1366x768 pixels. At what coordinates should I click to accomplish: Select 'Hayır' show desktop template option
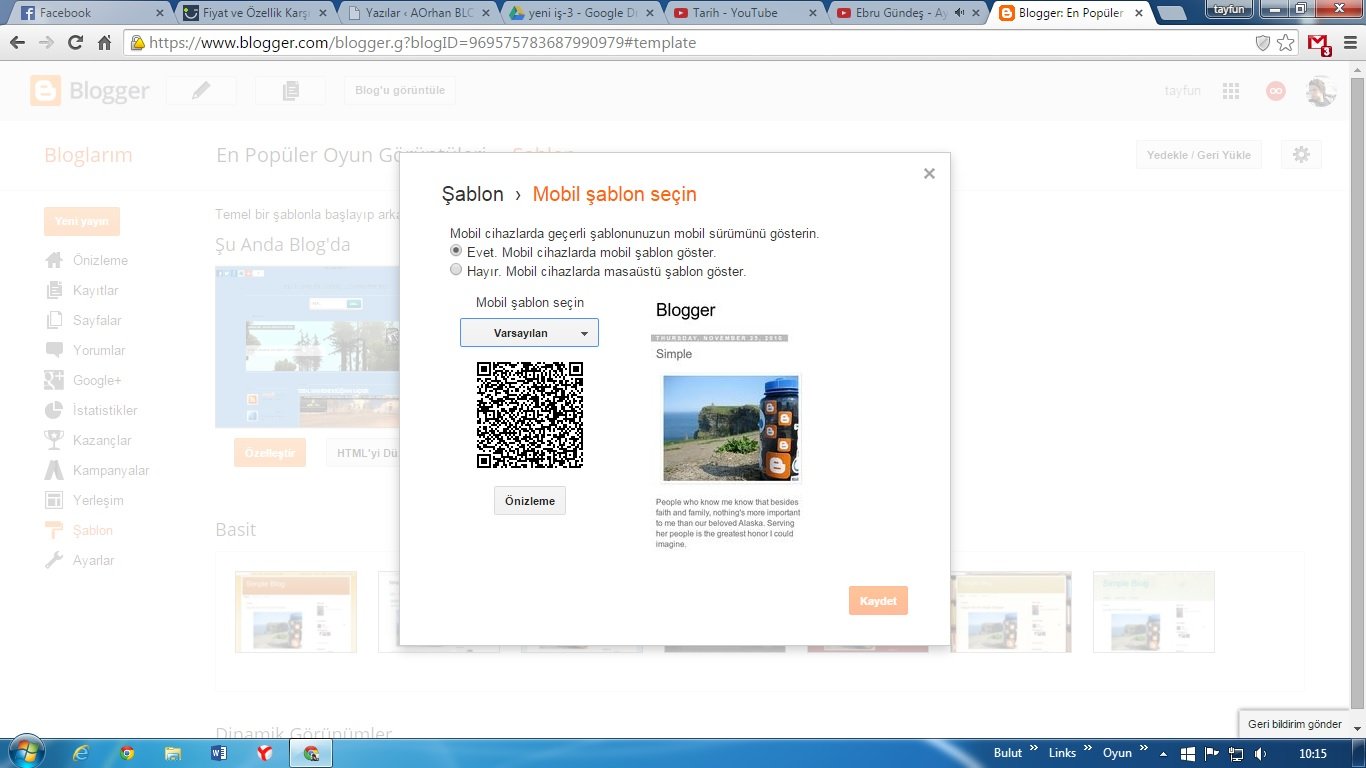tap(456, 270)
